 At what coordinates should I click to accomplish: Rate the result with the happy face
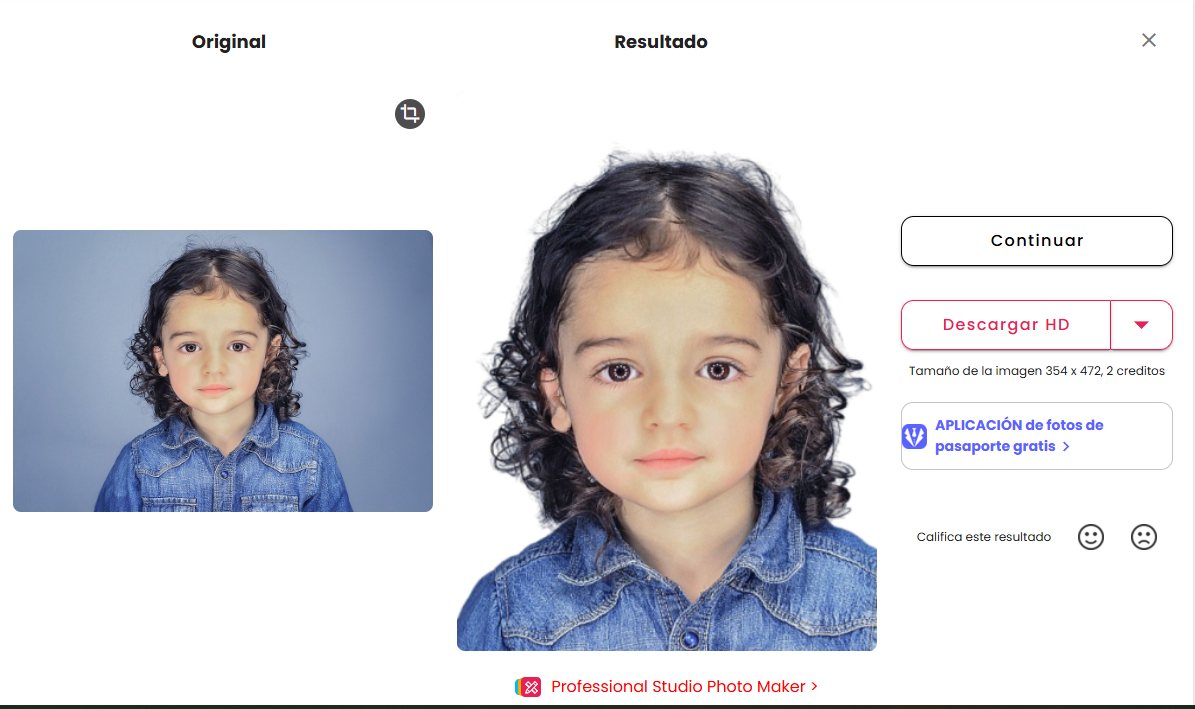point(1091,537)
